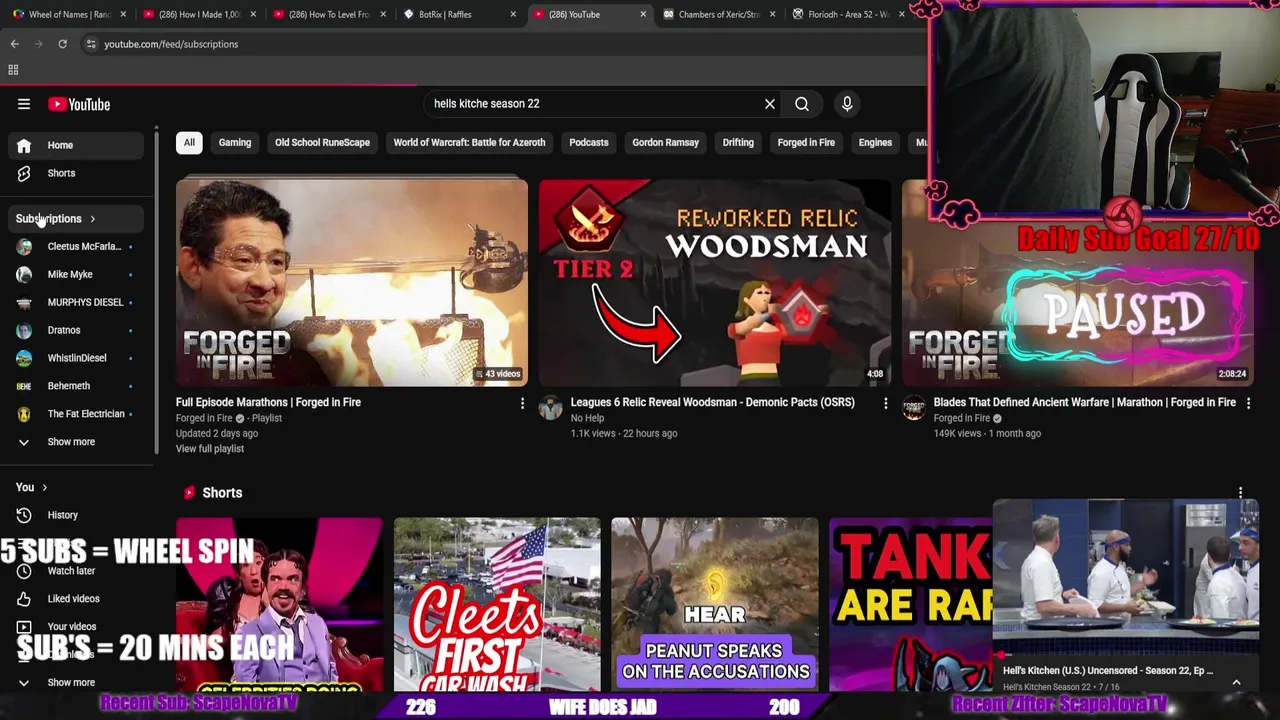Open Blades That Defined Ancient Warfare title

(1084, 402)
